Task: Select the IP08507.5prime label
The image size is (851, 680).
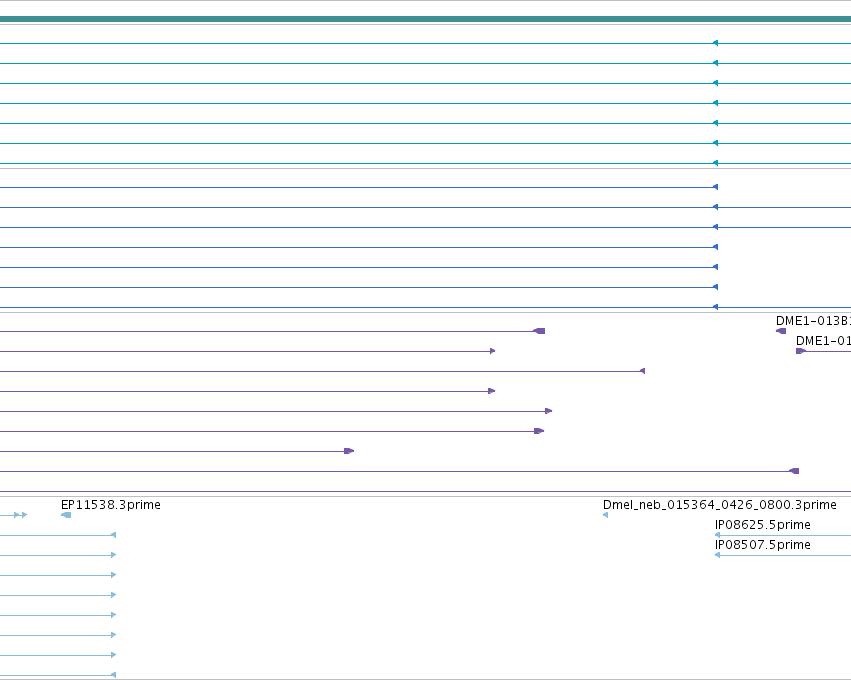Action: coord(763,545)
